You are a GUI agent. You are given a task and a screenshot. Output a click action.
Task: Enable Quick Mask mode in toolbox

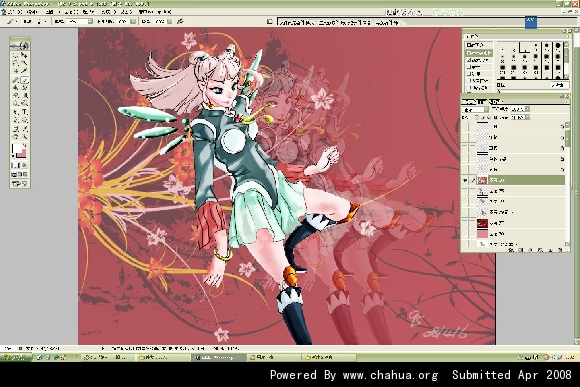[24, 165]
